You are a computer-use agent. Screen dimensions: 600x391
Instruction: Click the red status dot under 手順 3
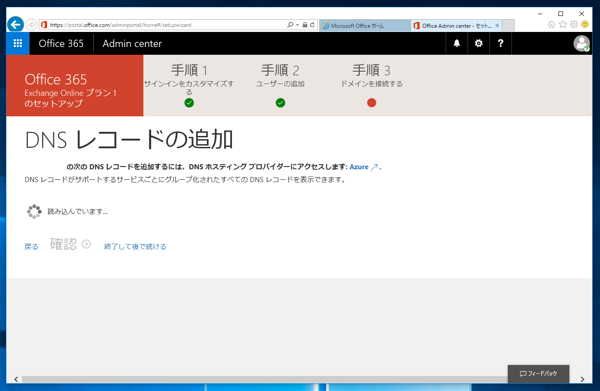click(x=372, y=103)
